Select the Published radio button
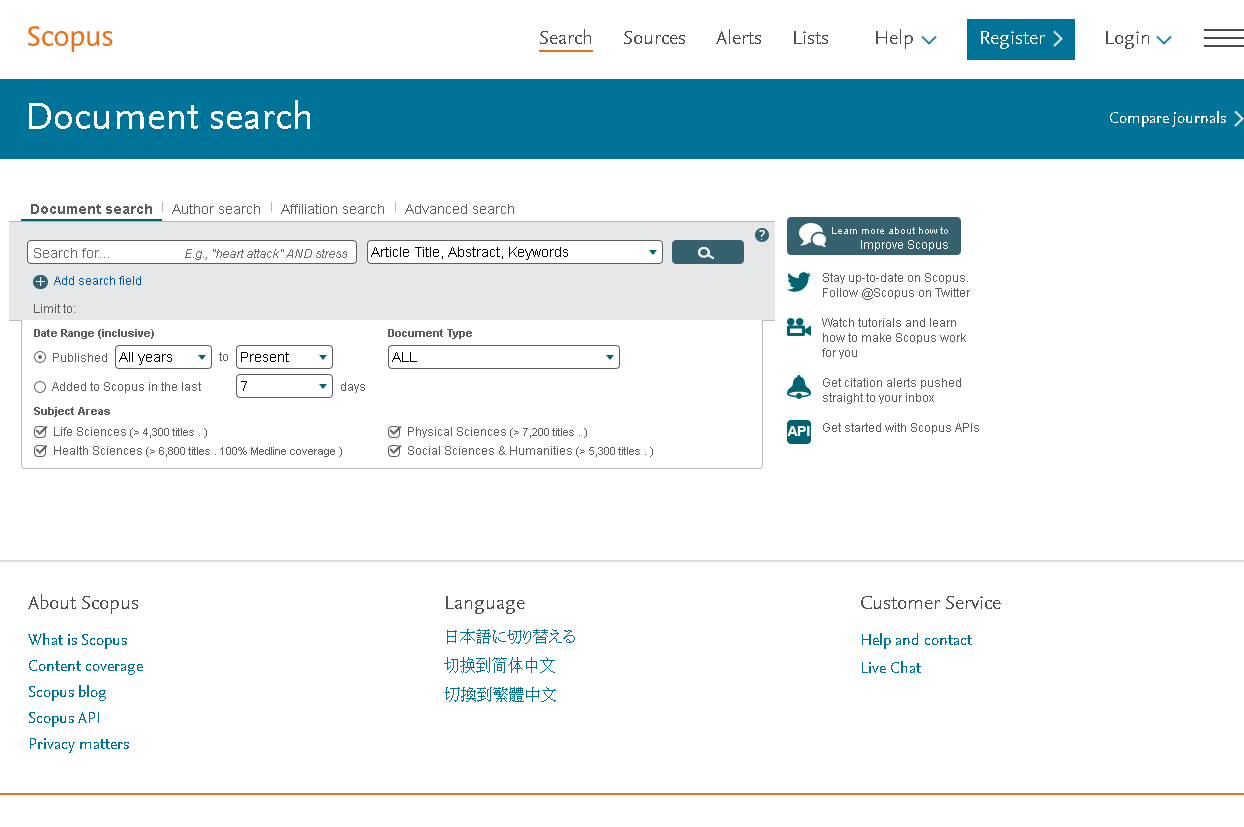Viewport: 1244px width, 827px height. pyautogui.click(x=40, y=357)
